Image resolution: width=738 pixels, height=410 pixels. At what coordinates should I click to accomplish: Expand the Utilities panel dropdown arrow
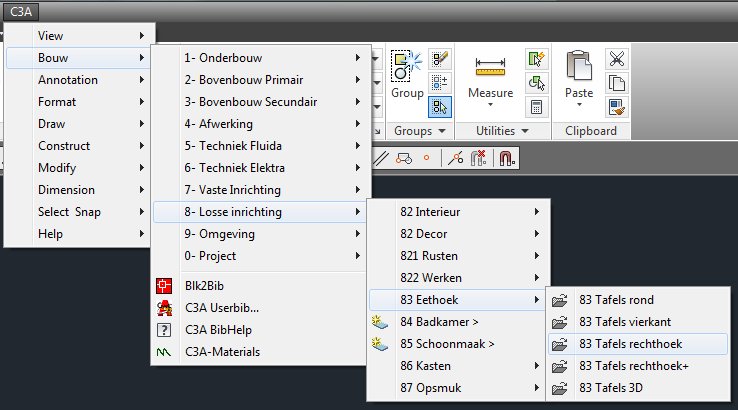[x=525, y=131]
